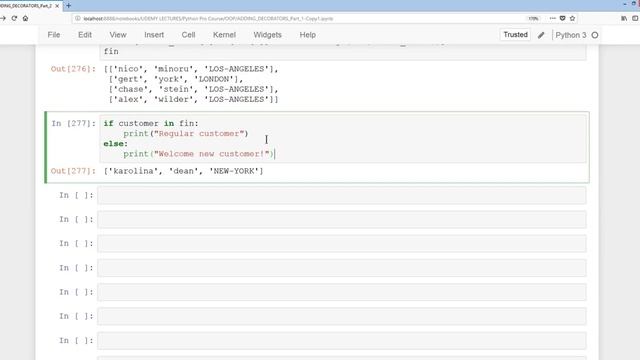The image size is (640, 360).
Task: Bookmark this page with the star icon
Action: click(x=572, y=18)
